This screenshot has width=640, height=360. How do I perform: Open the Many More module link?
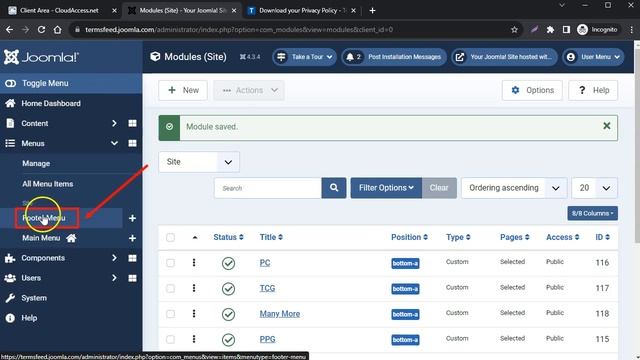tap(280, 314)
